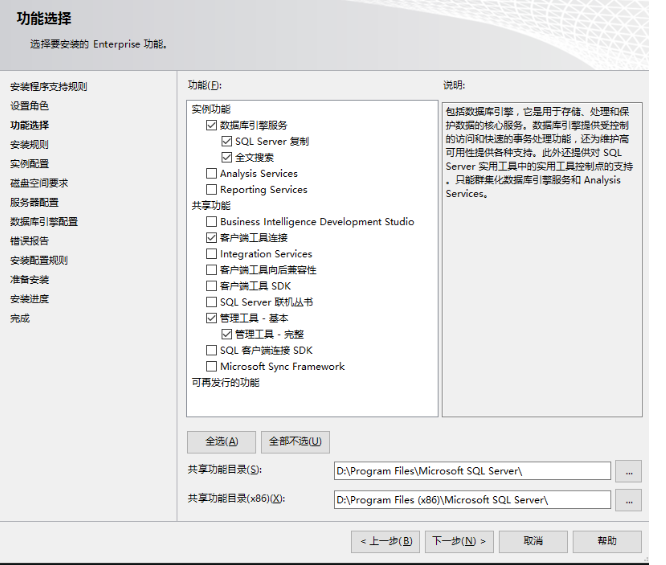Enable the Microsoft Sync Framework checkbox
This screenshot has width=666, height=565.
pos(211,366)
